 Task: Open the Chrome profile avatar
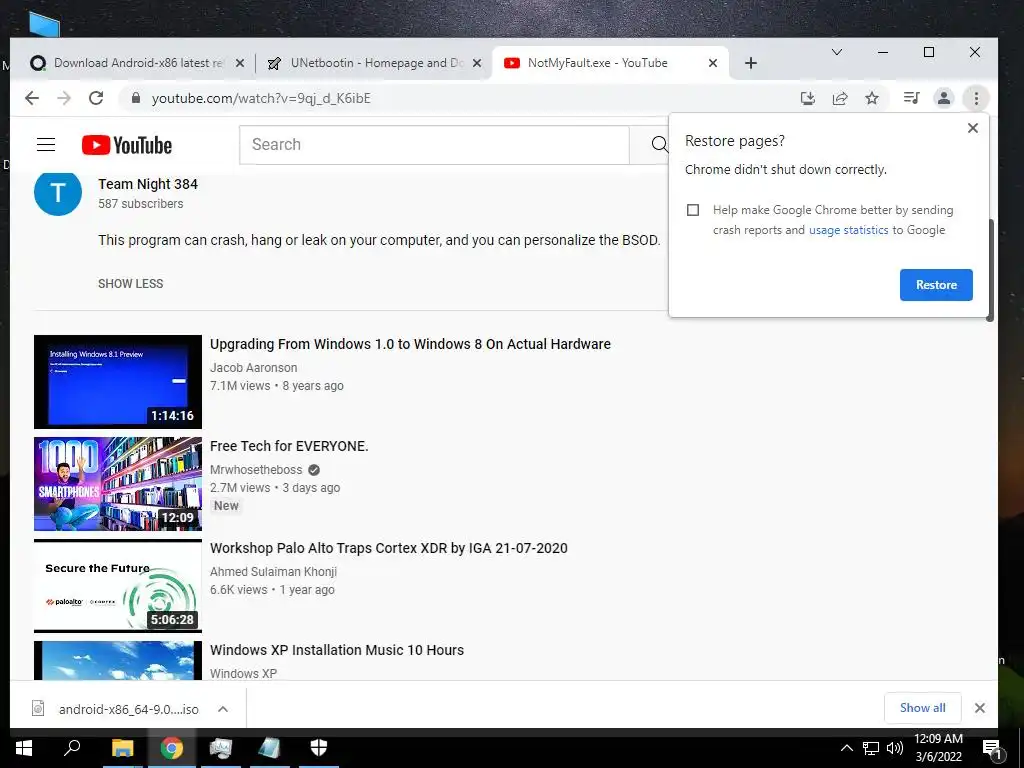(x=944, y=98)
